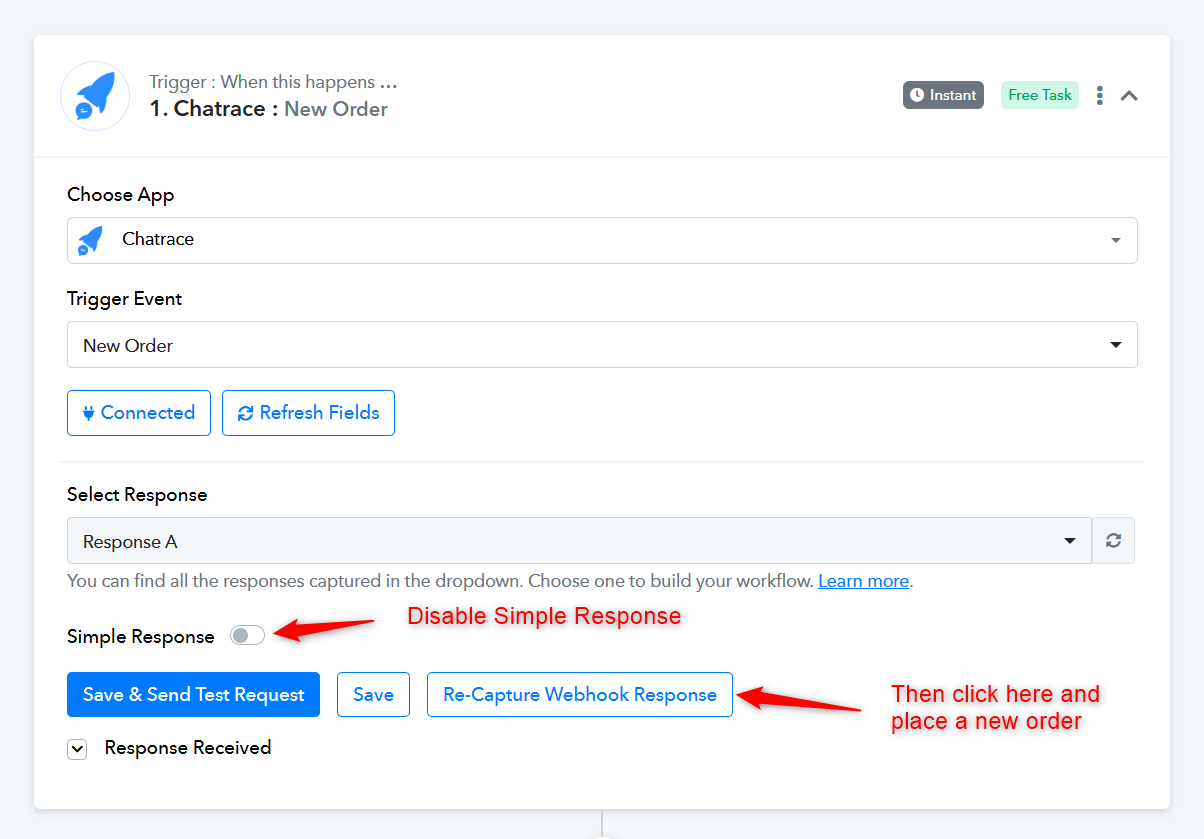The image size is (1204, 839).
Task: Open the Select Response dropdown
Action: (x=579, y=541)
